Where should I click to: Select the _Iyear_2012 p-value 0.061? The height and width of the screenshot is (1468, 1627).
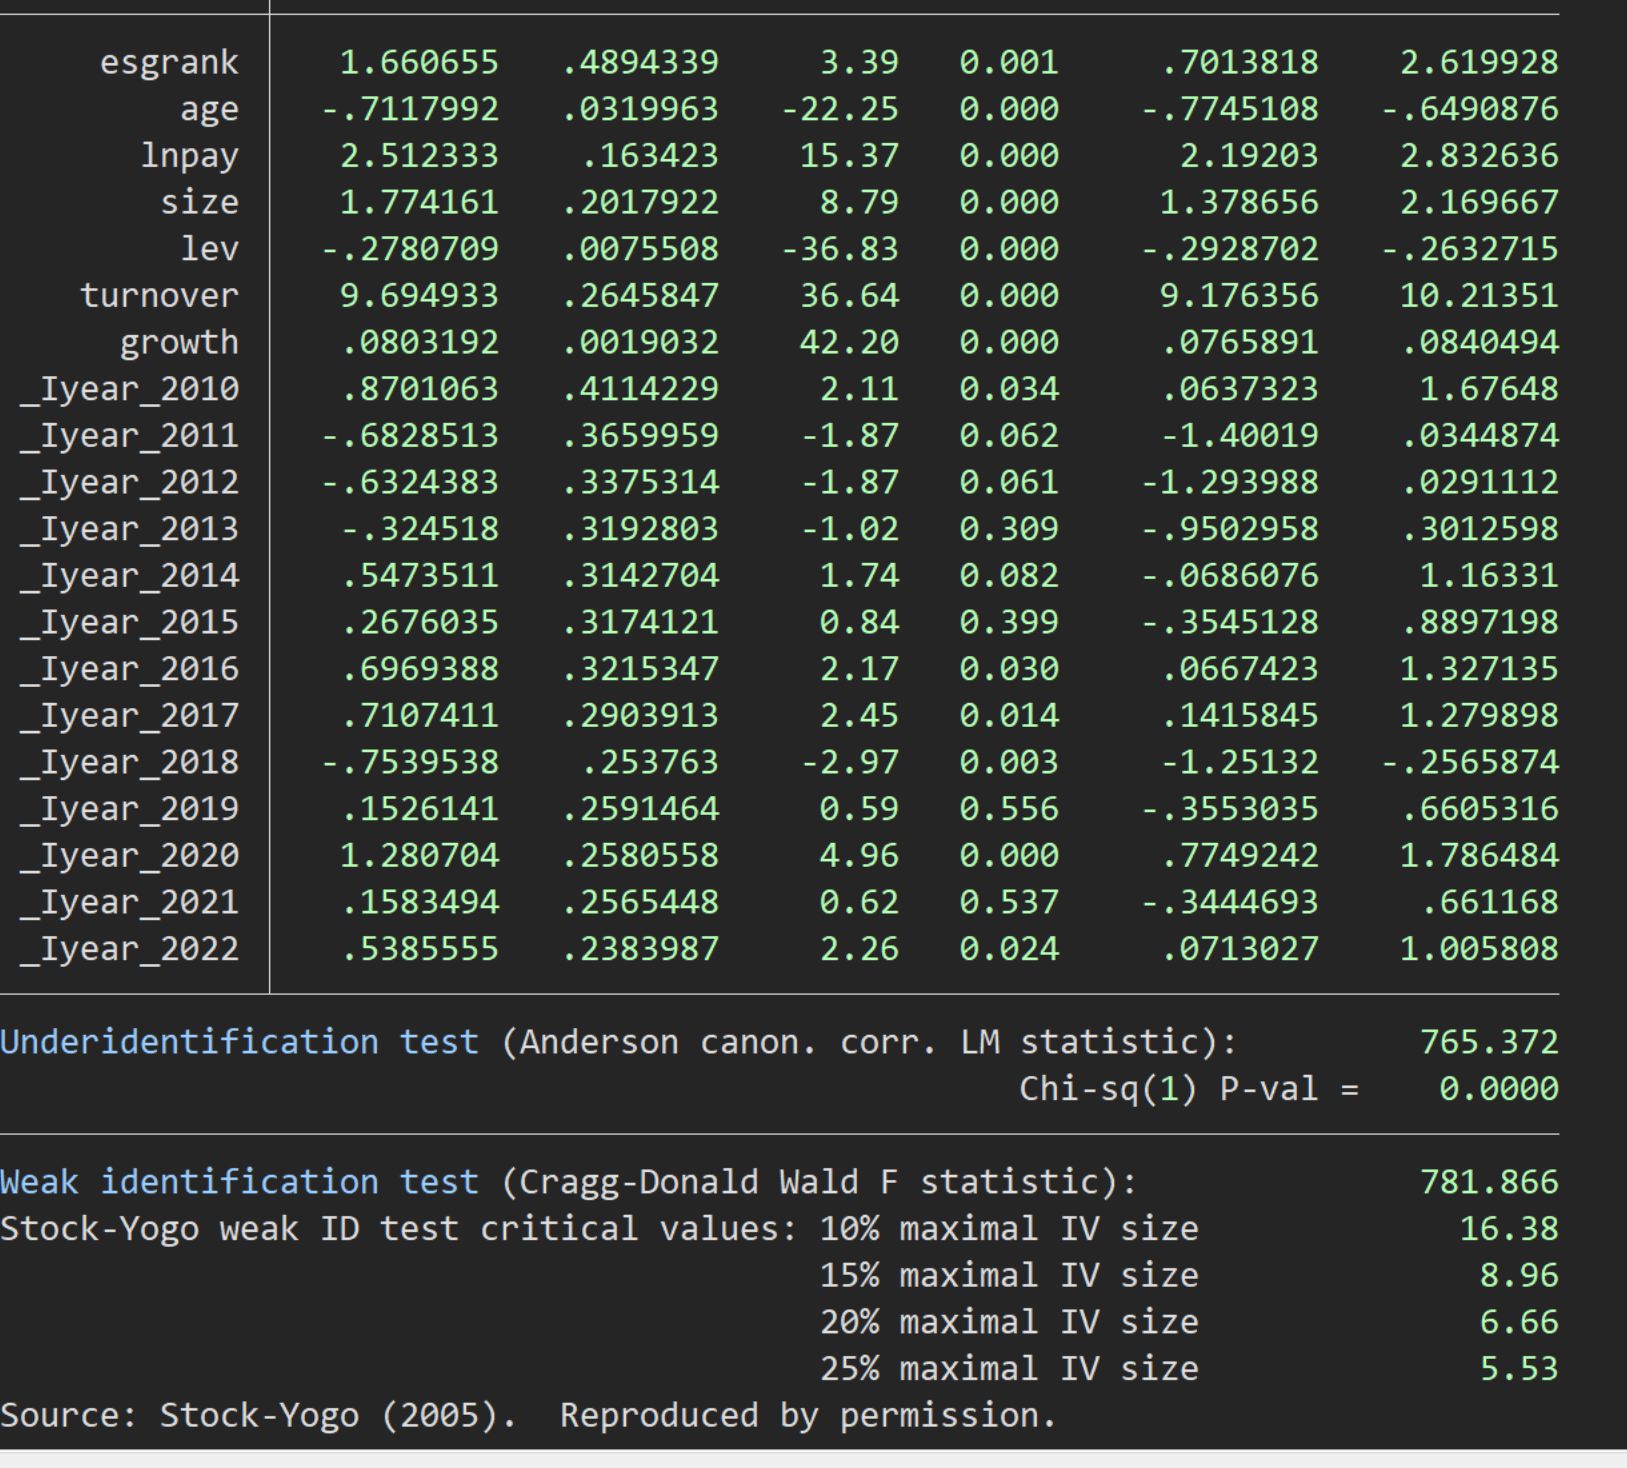click(1009, 482)
